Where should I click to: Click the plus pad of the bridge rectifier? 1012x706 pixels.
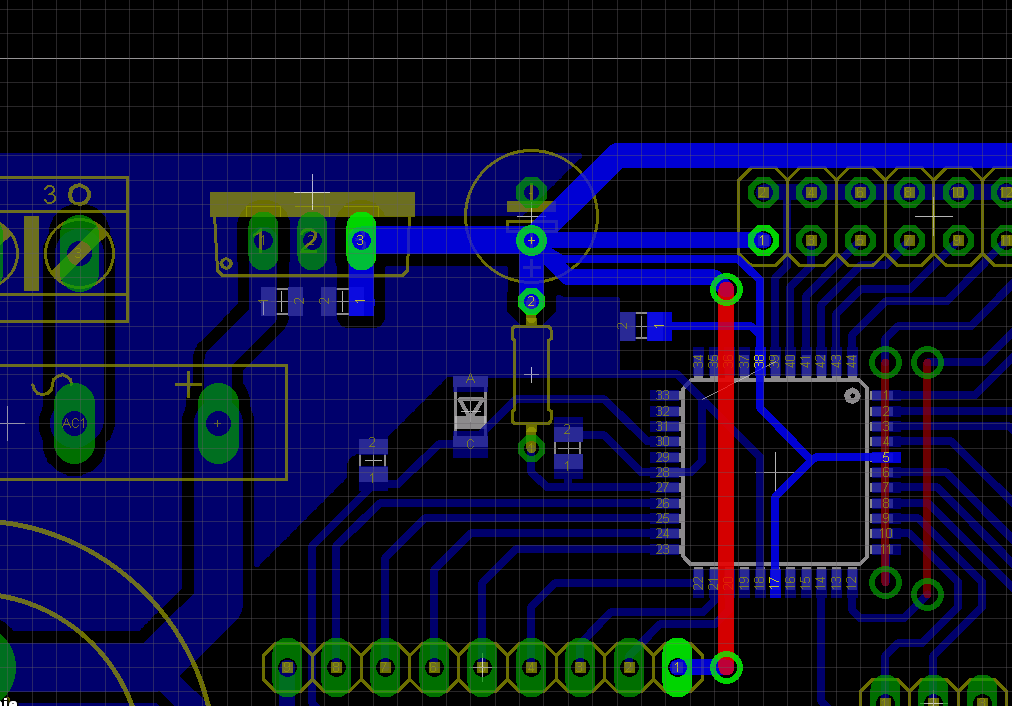218,423
